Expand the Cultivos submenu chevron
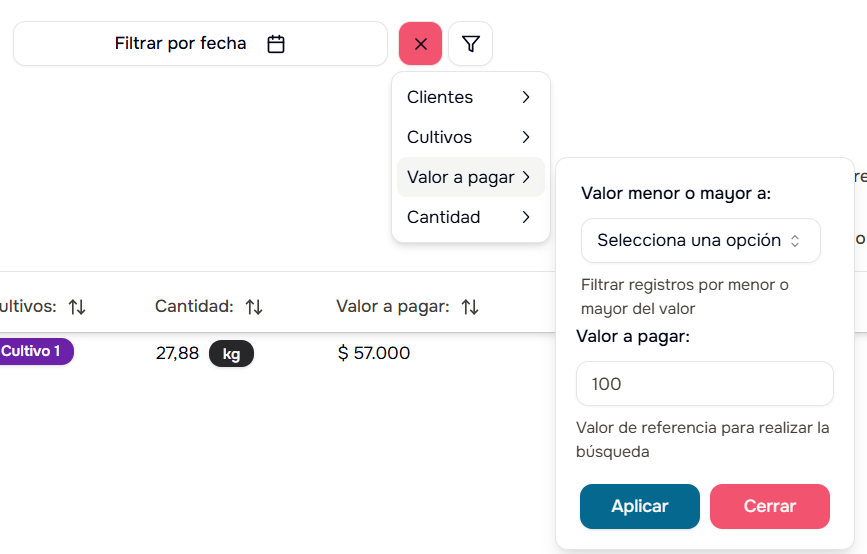This screenshot has height=554, width=867. (526, 137)
